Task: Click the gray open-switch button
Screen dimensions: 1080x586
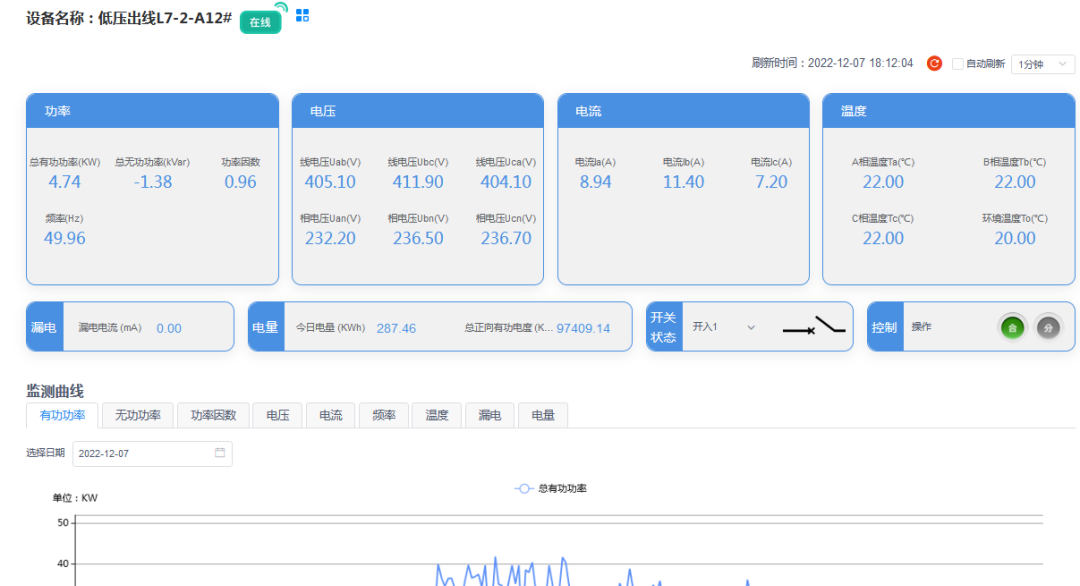Action: [x=1048, y=328]
